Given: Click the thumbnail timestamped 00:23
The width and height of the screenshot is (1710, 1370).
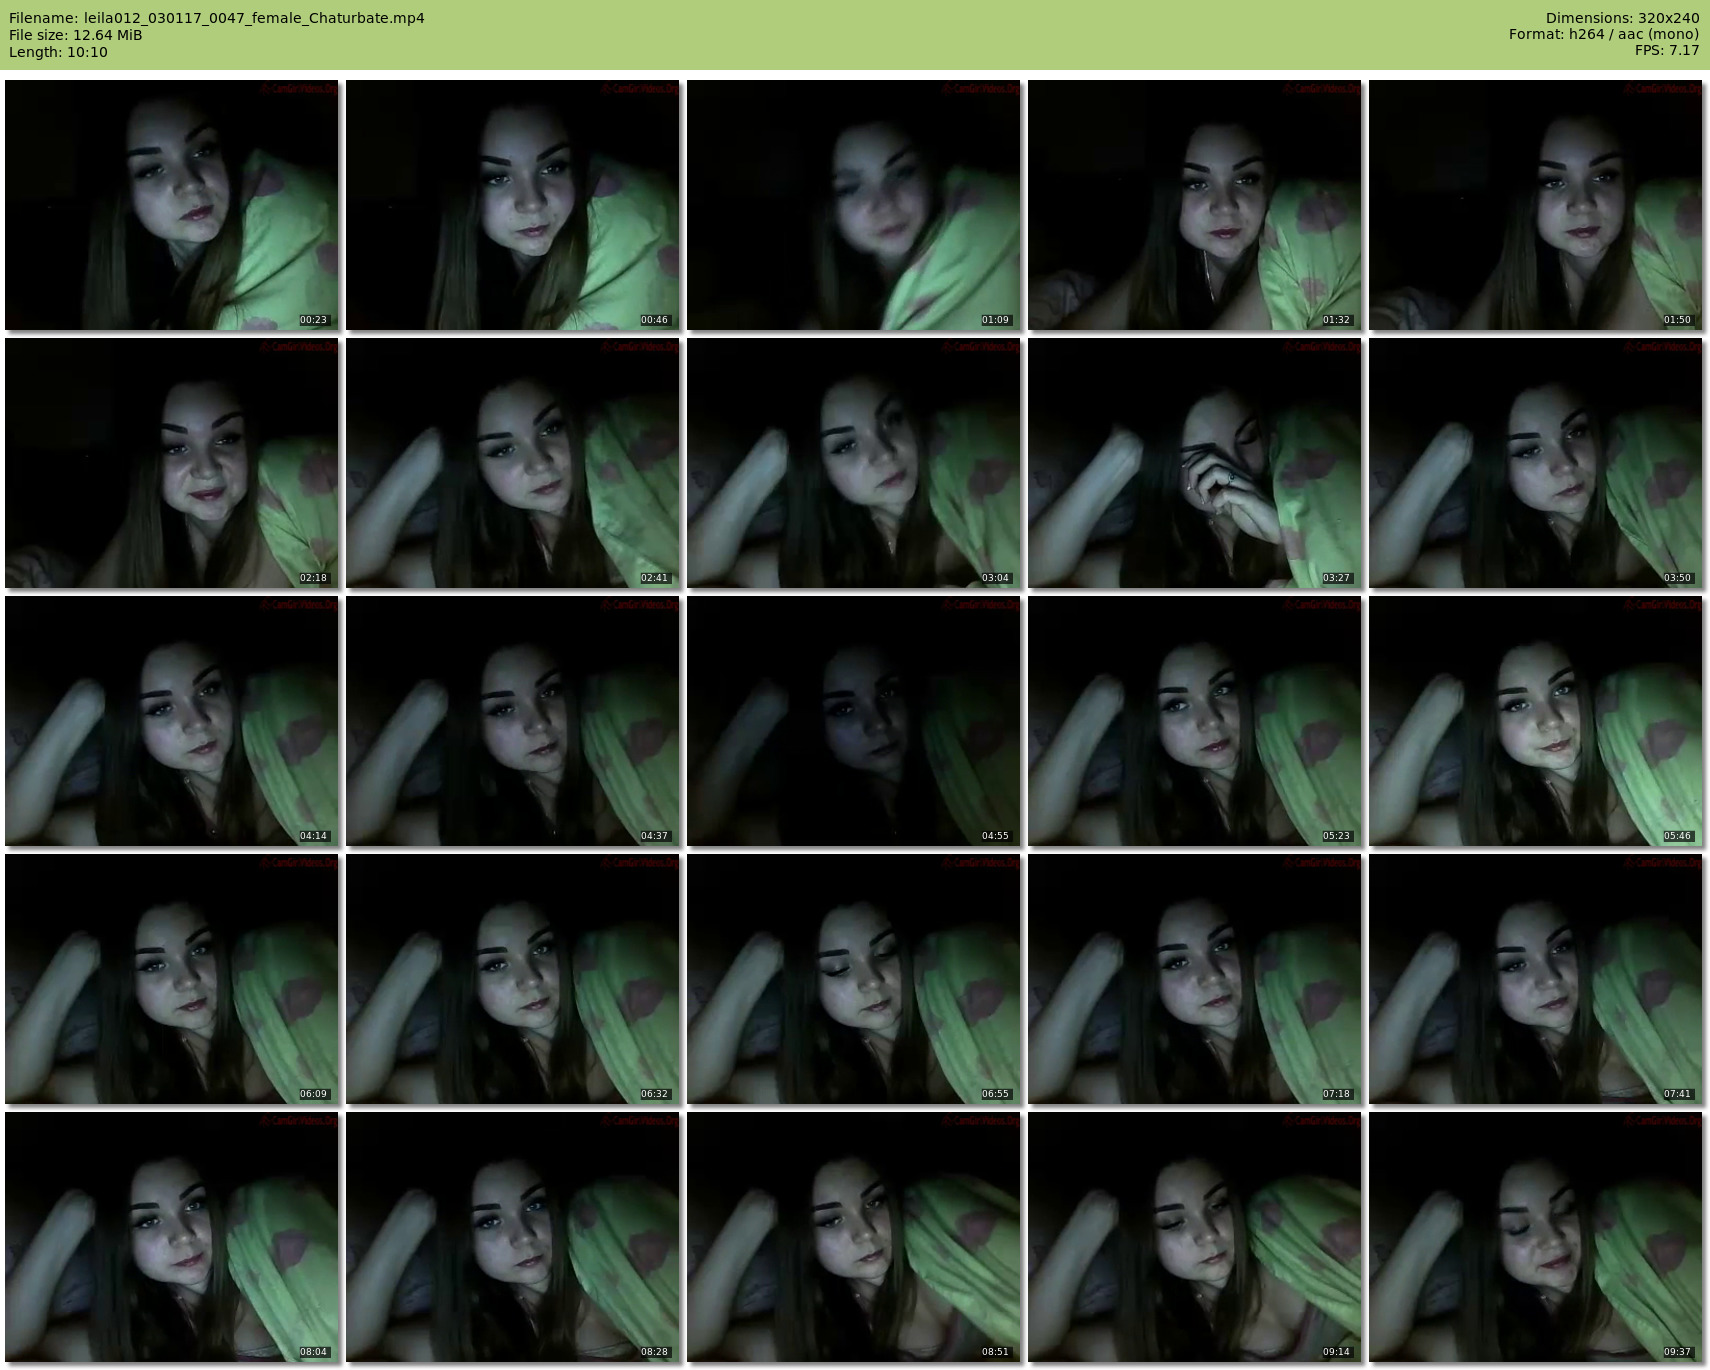Looking at the screenshot, I should pos(172,205).
